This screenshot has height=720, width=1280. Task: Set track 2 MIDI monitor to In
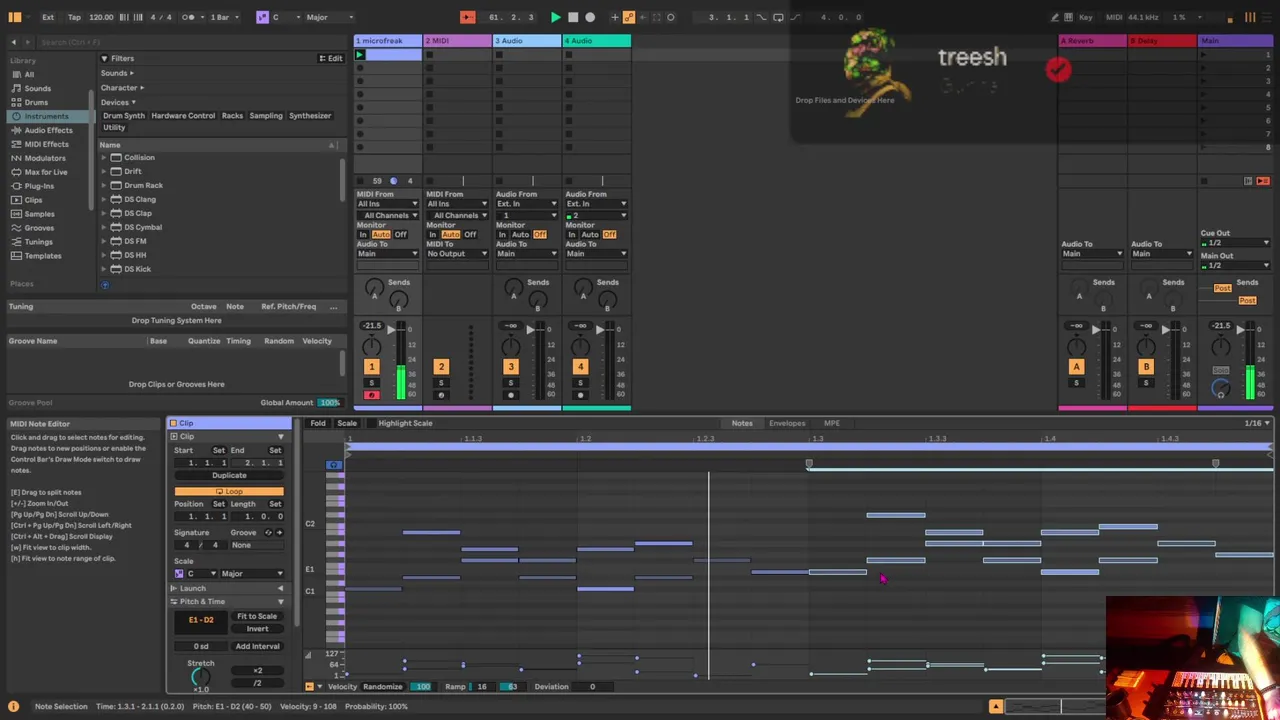433,234
